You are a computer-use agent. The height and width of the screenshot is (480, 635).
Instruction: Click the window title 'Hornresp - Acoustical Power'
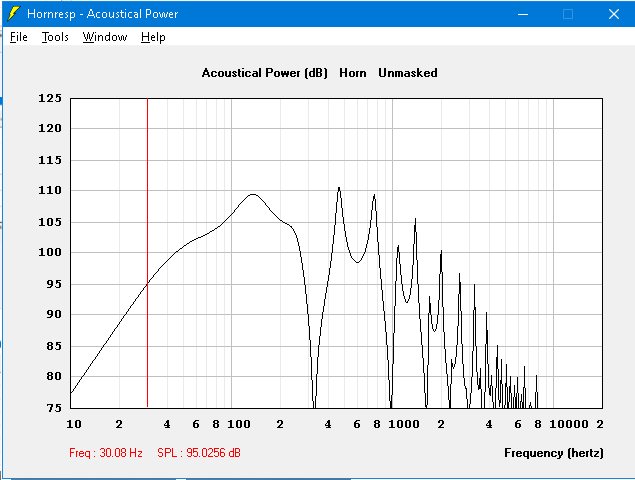(102, 14)
